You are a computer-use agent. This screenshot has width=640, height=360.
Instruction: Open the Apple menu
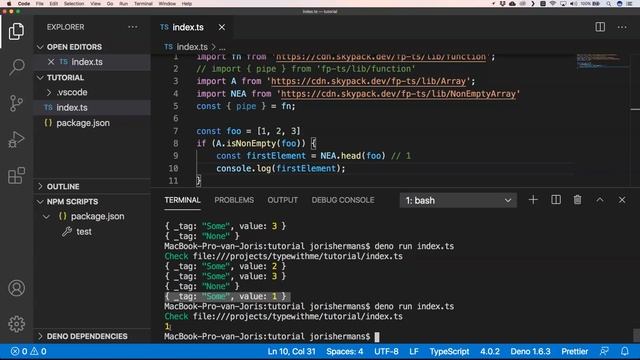click(9, 3)
